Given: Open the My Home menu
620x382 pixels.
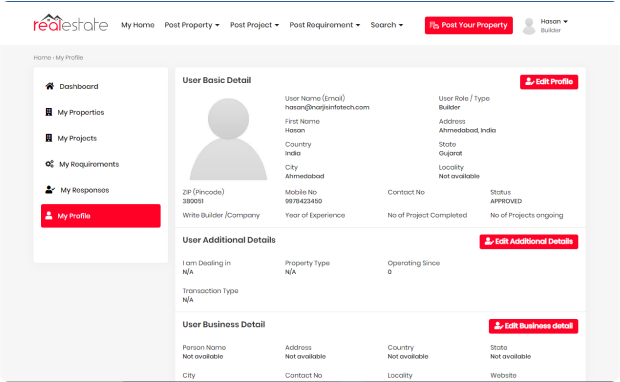Looking at the screenshot, I should tap(138, 25).
